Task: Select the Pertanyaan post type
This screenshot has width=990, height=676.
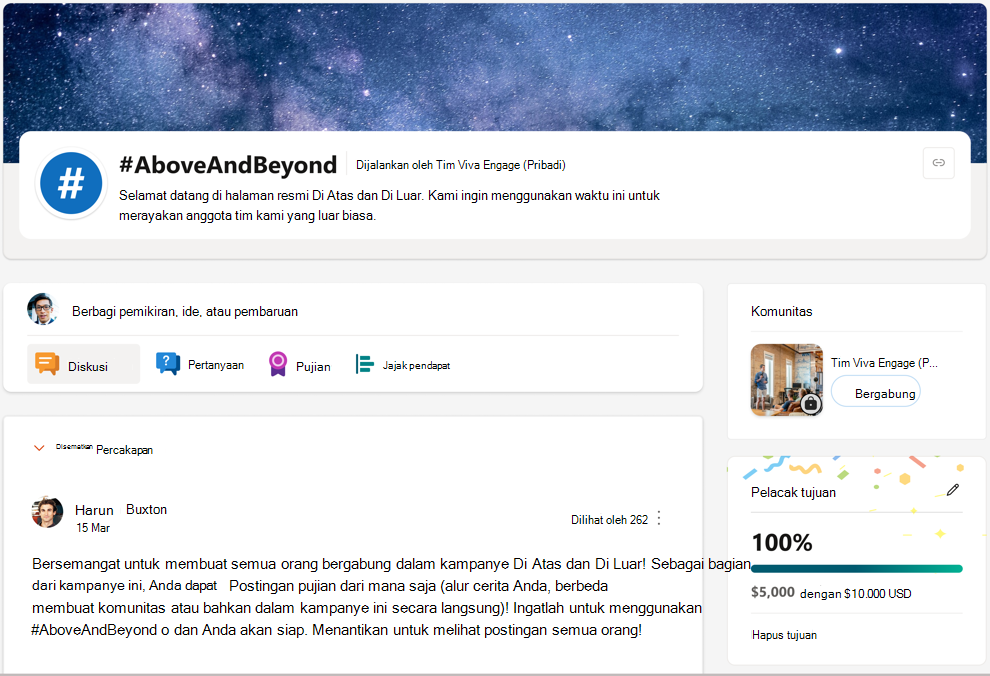Action: click(x=200, y=364)
